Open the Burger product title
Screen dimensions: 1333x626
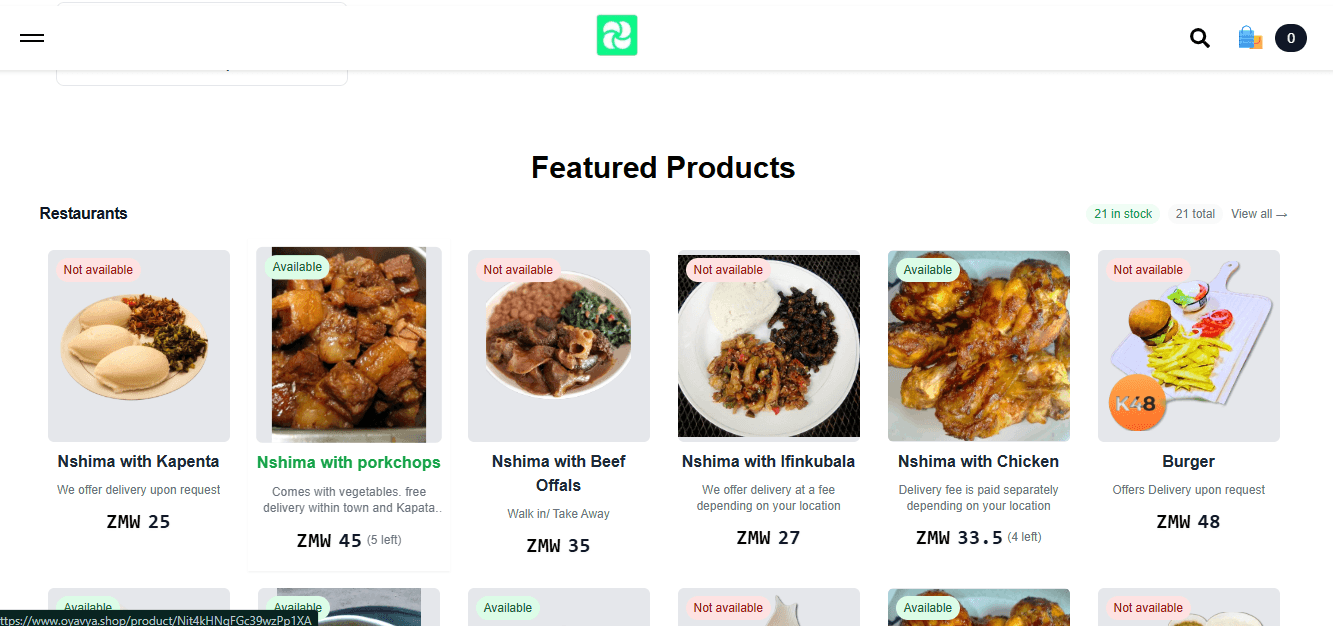click(x=1188, y=462)
